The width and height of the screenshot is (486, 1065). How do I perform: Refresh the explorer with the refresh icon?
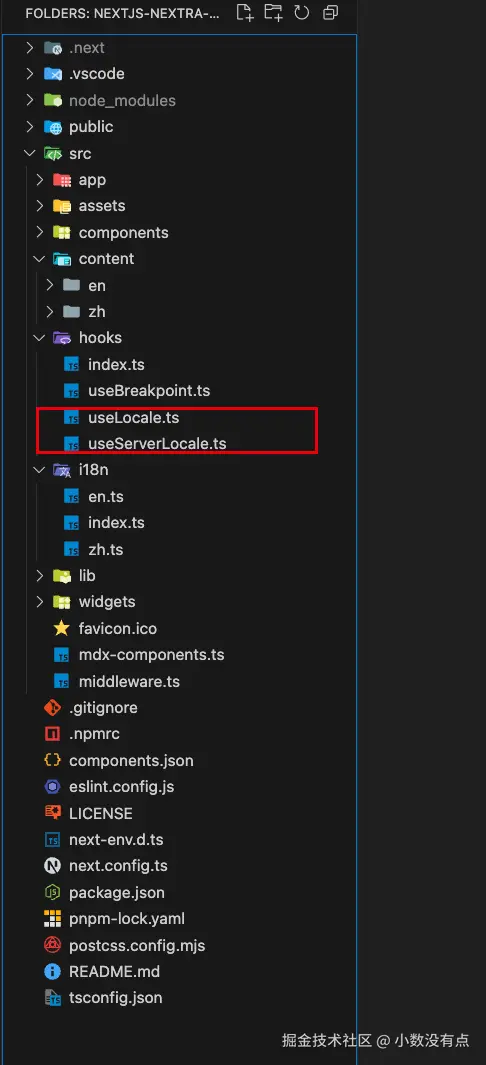coord(301,12)
